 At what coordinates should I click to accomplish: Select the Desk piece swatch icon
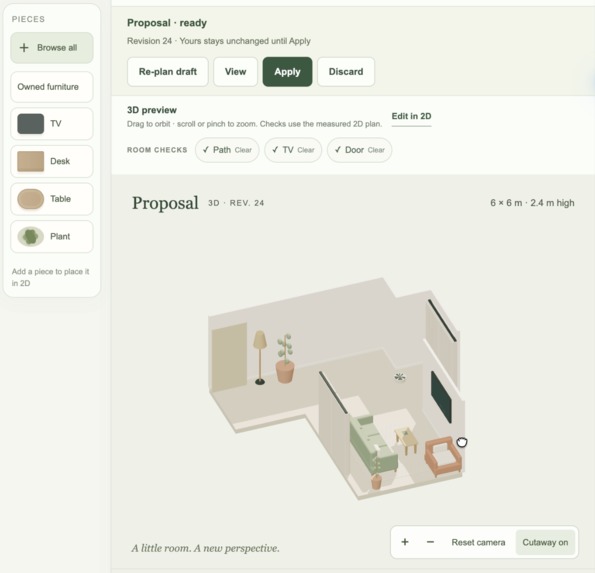pos(30,161)
